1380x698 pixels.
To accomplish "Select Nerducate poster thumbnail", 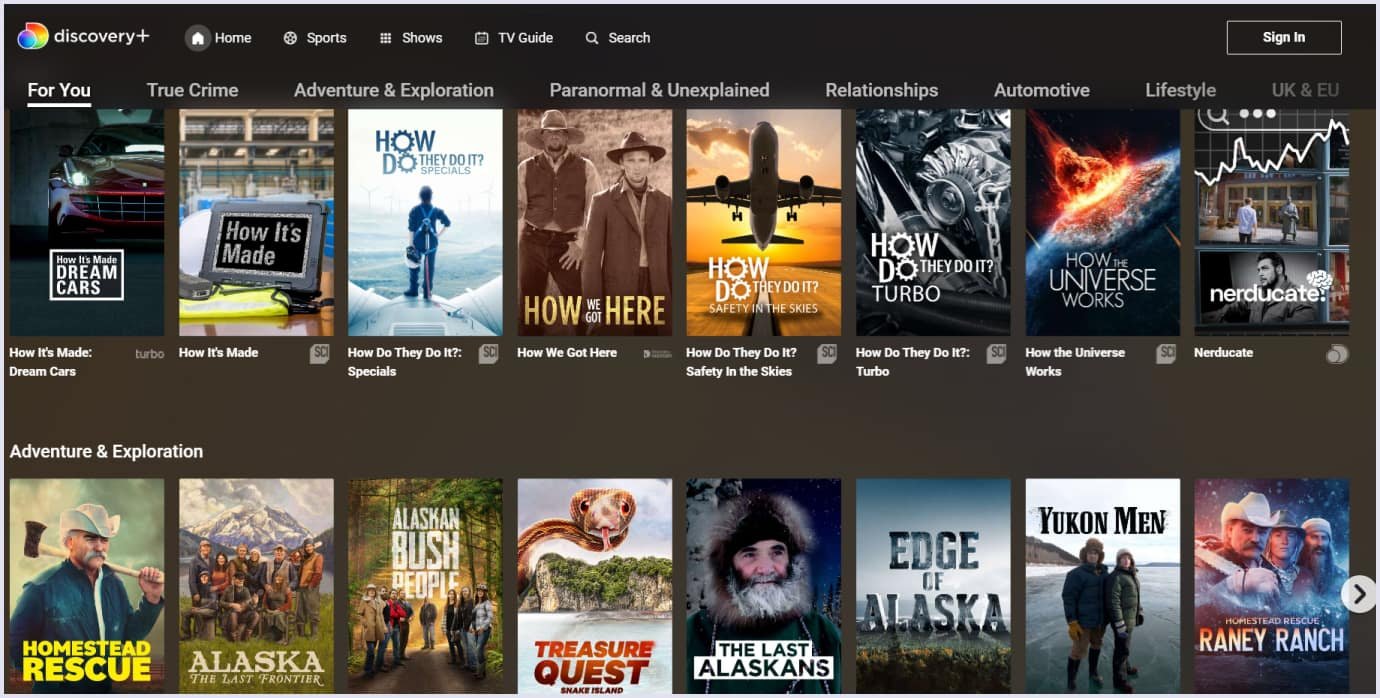I will click(1272, 222).
